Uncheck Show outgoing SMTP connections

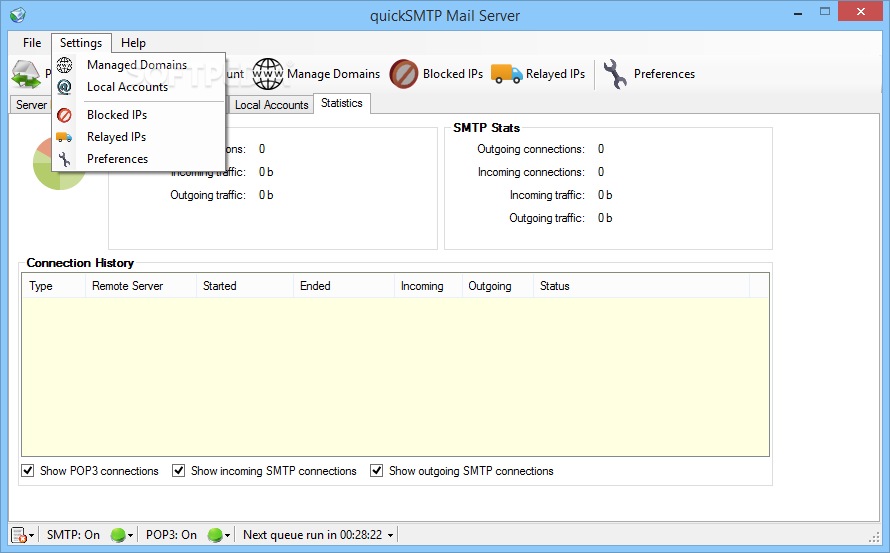click(376, 471)
